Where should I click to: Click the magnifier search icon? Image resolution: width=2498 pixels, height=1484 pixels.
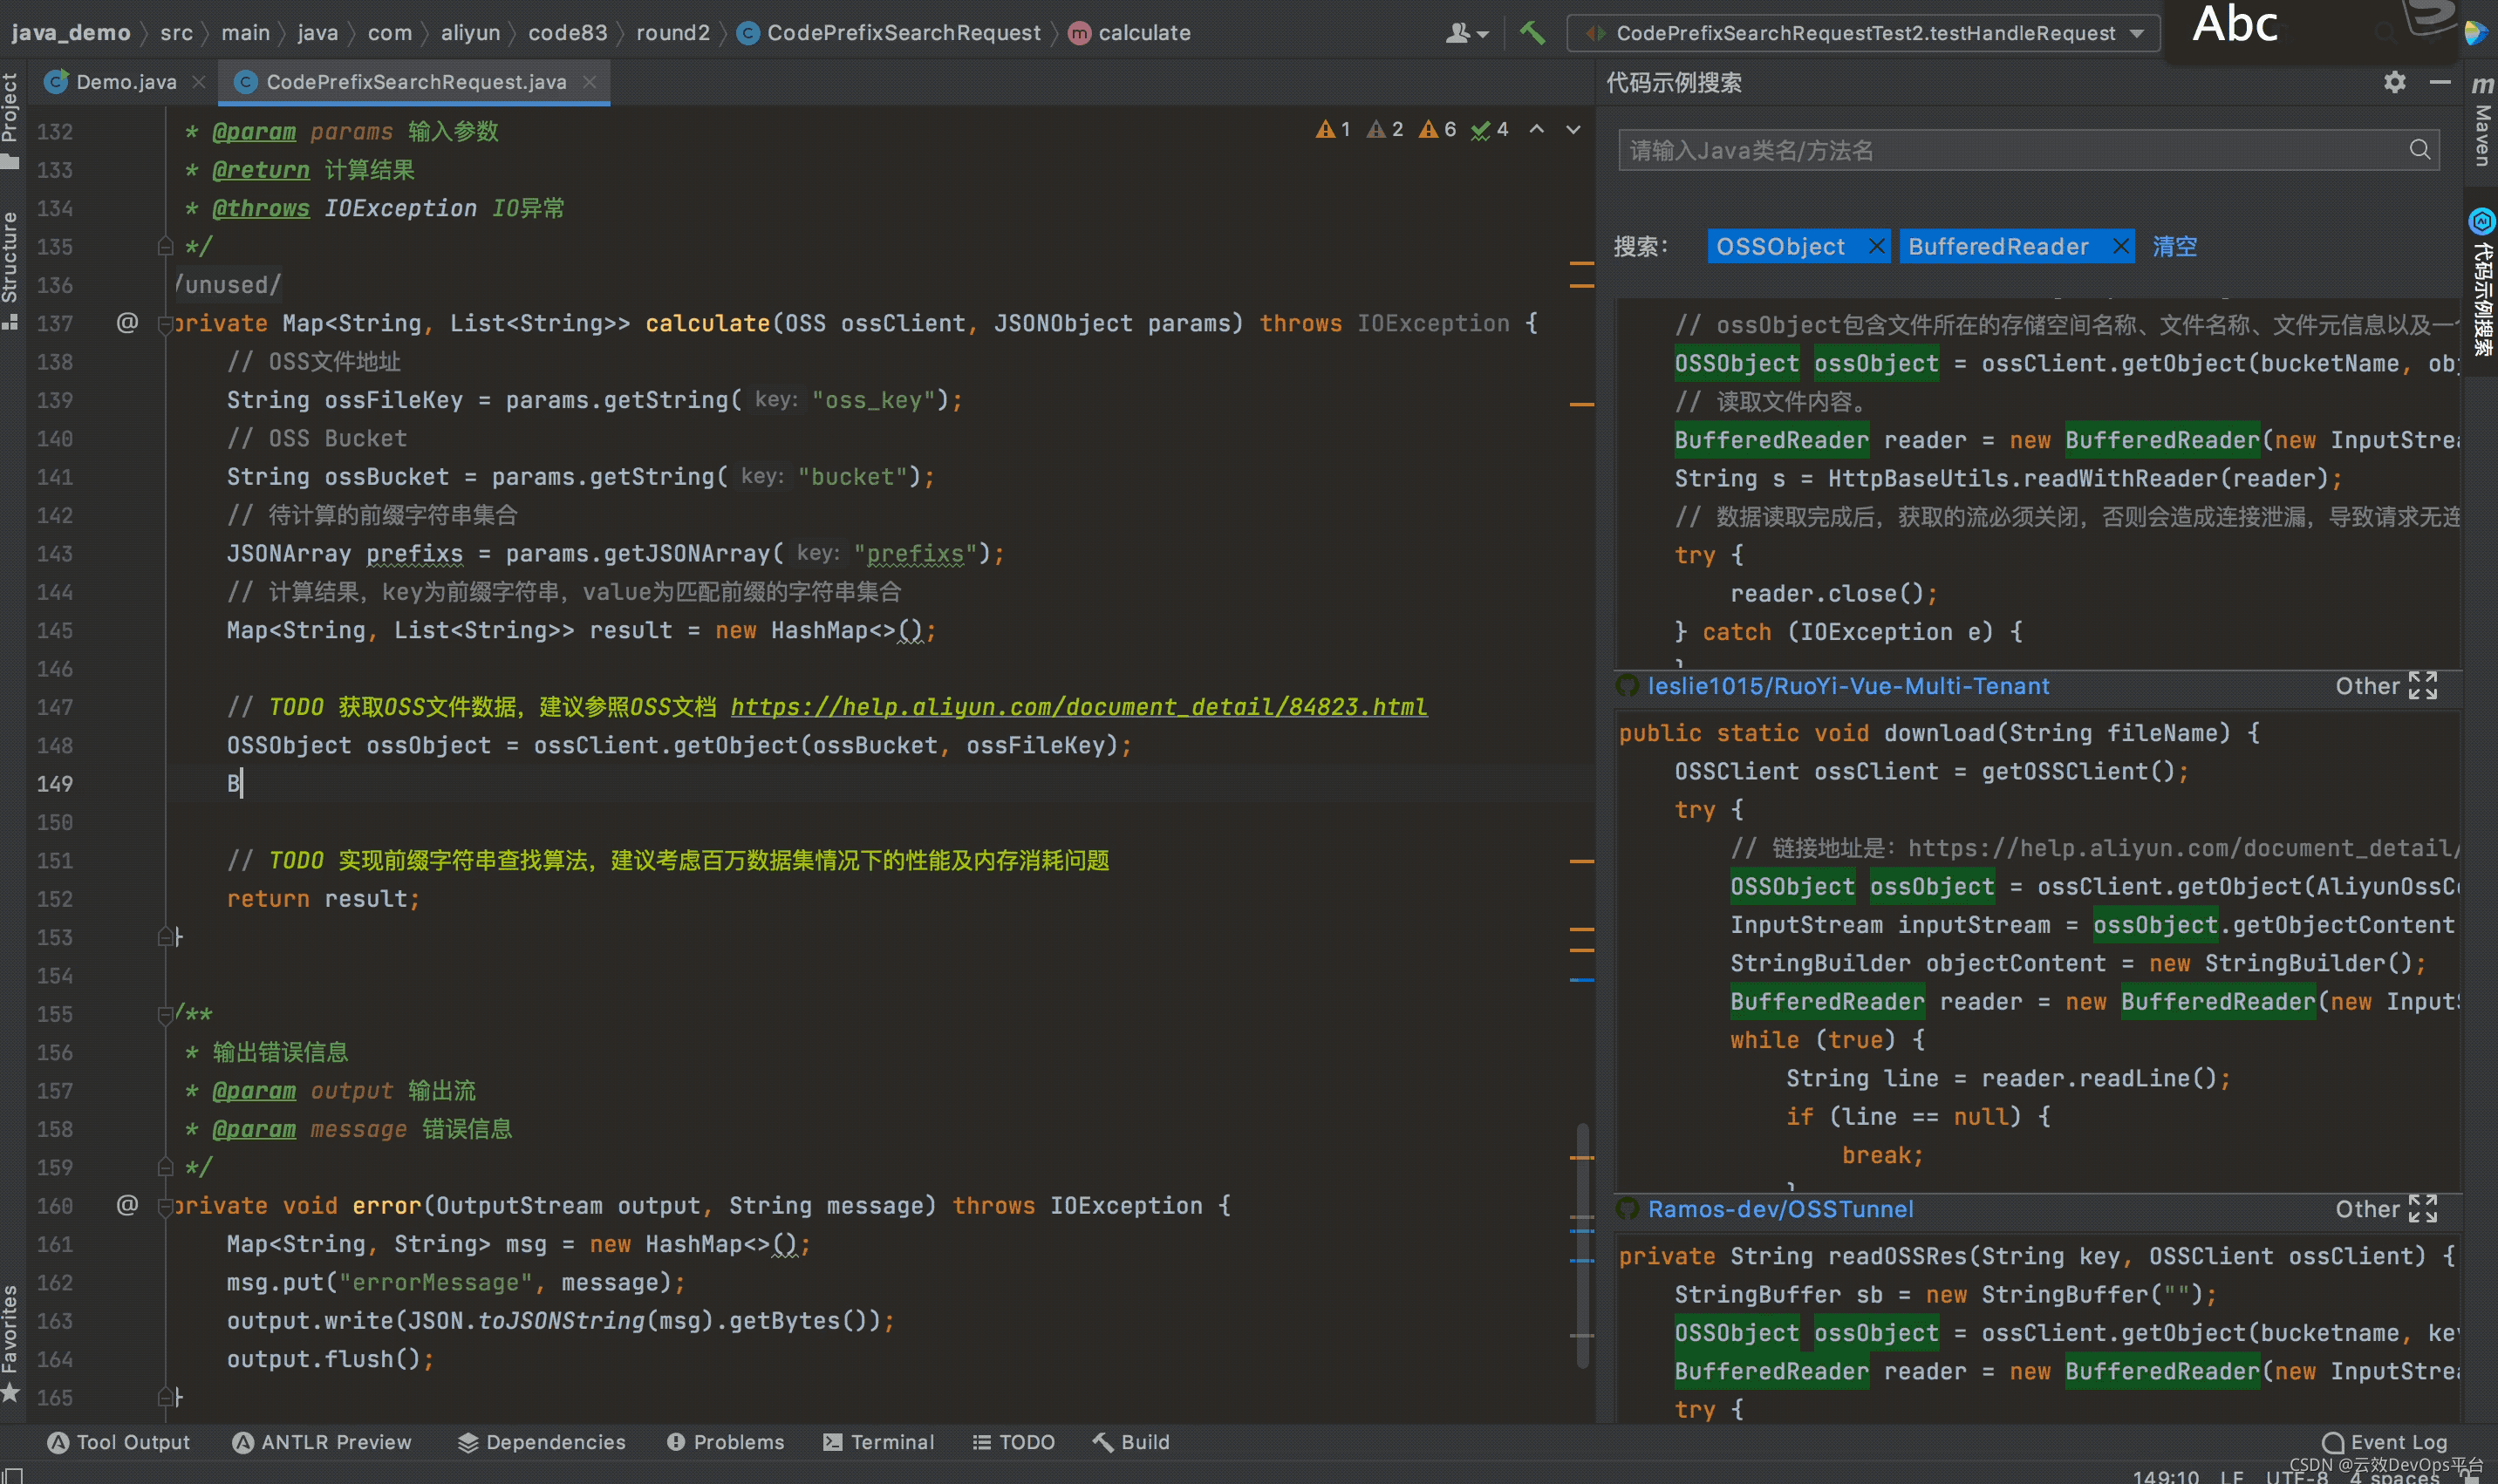[2420, 150]
